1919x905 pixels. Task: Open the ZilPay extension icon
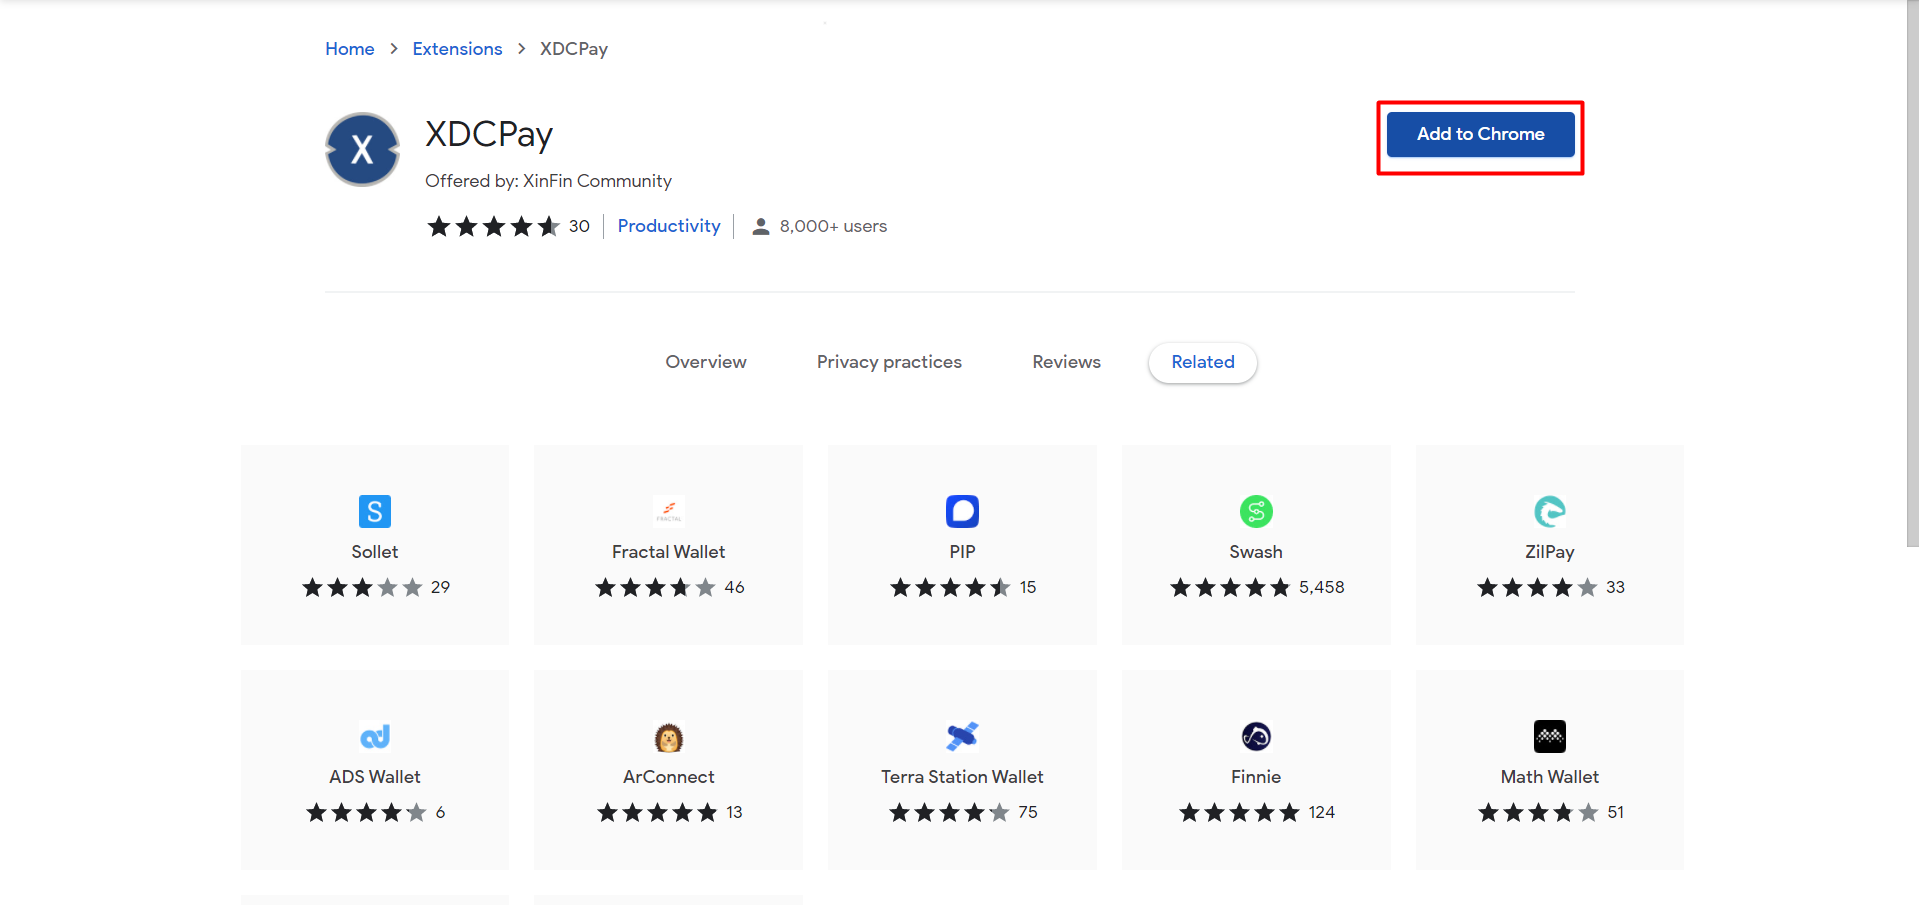click(1550, 511)
